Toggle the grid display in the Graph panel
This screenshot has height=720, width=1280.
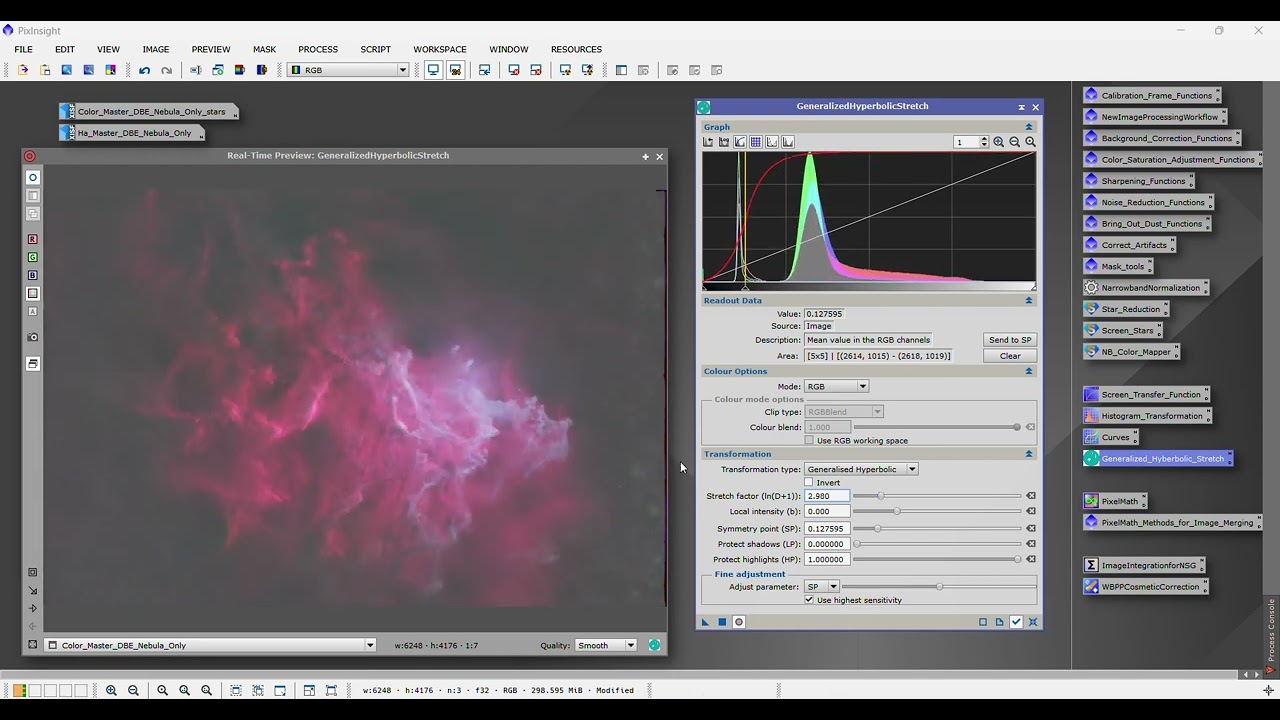click(x=756, y=142)
